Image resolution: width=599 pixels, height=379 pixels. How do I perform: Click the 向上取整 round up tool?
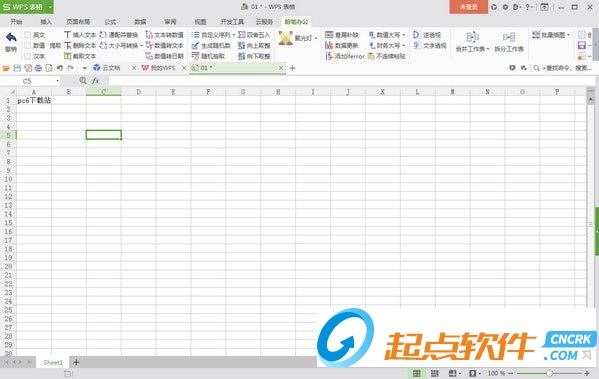pyautogui.click(x=254, y=45)
